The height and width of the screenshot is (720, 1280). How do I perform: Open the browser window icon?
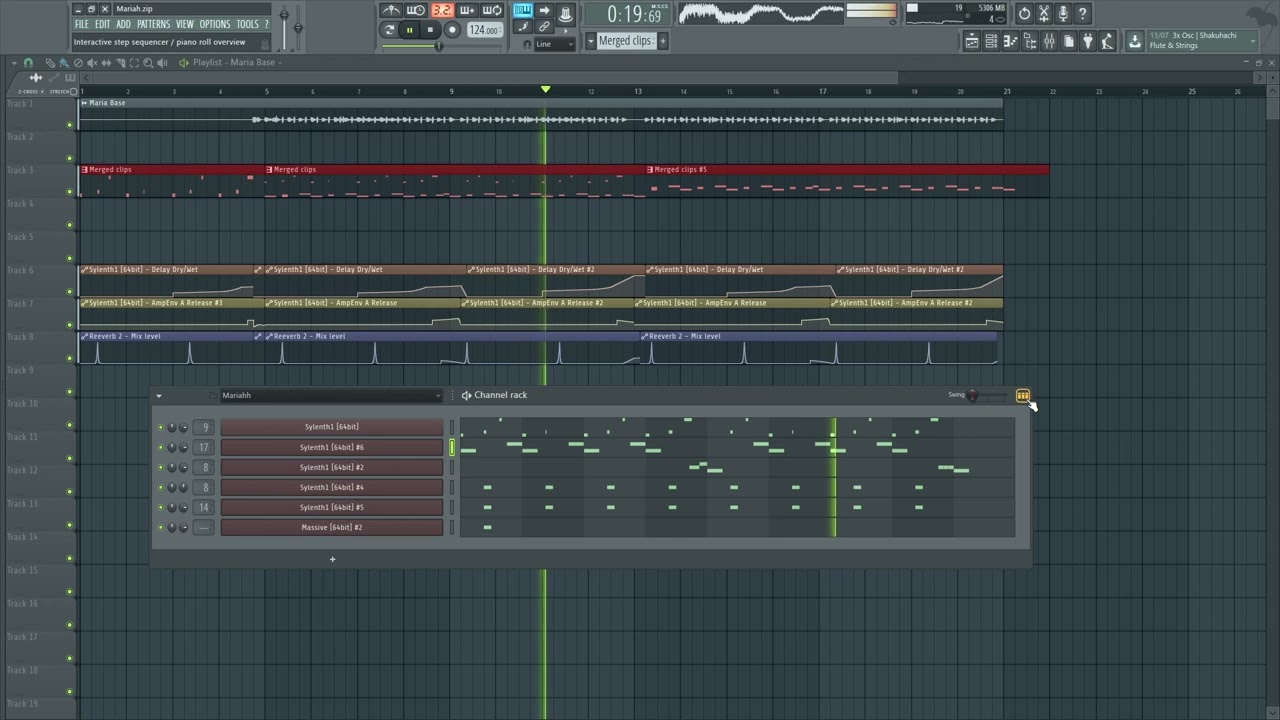(1030, 41)
